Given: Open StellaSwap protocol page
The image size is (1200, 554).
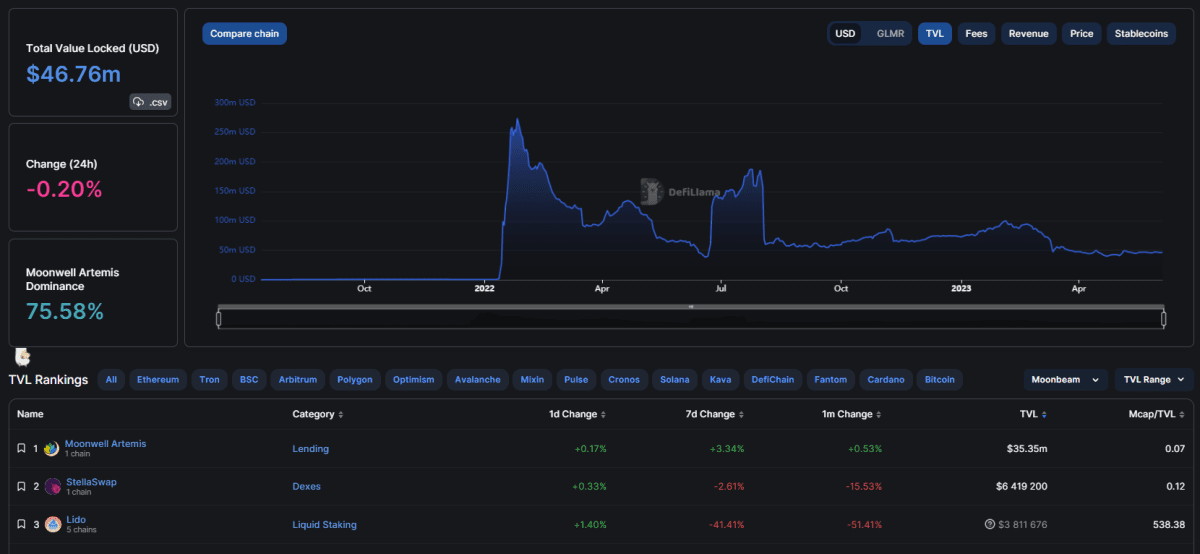Looking at the screenshot, I should [91, 481].
